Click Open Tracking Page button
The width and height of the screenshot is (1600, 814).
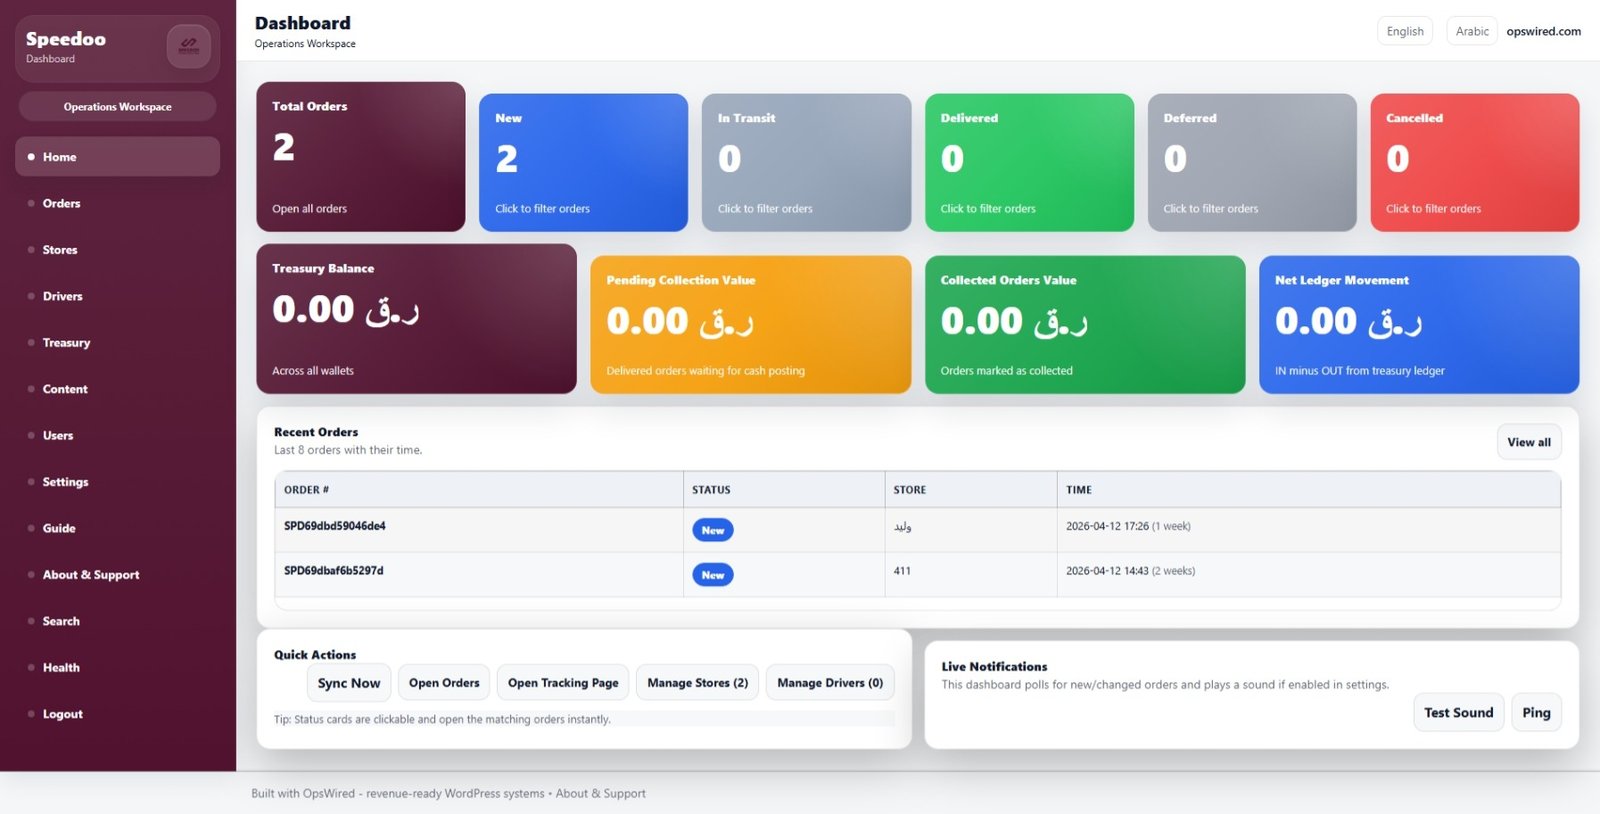tap(563, 683)
